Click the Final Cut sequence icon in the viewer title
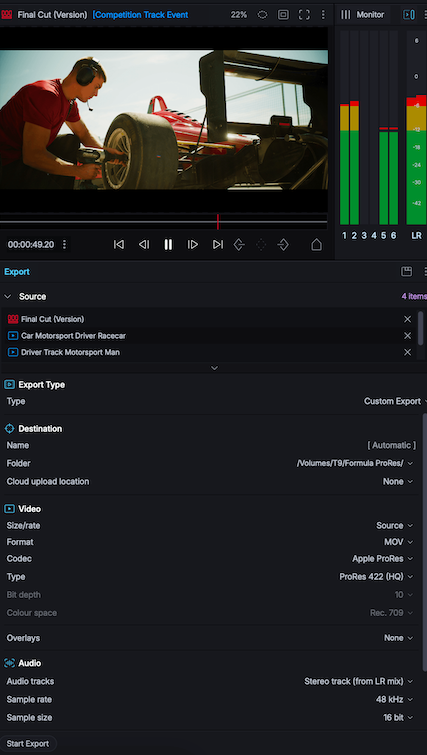 point(7,15)
